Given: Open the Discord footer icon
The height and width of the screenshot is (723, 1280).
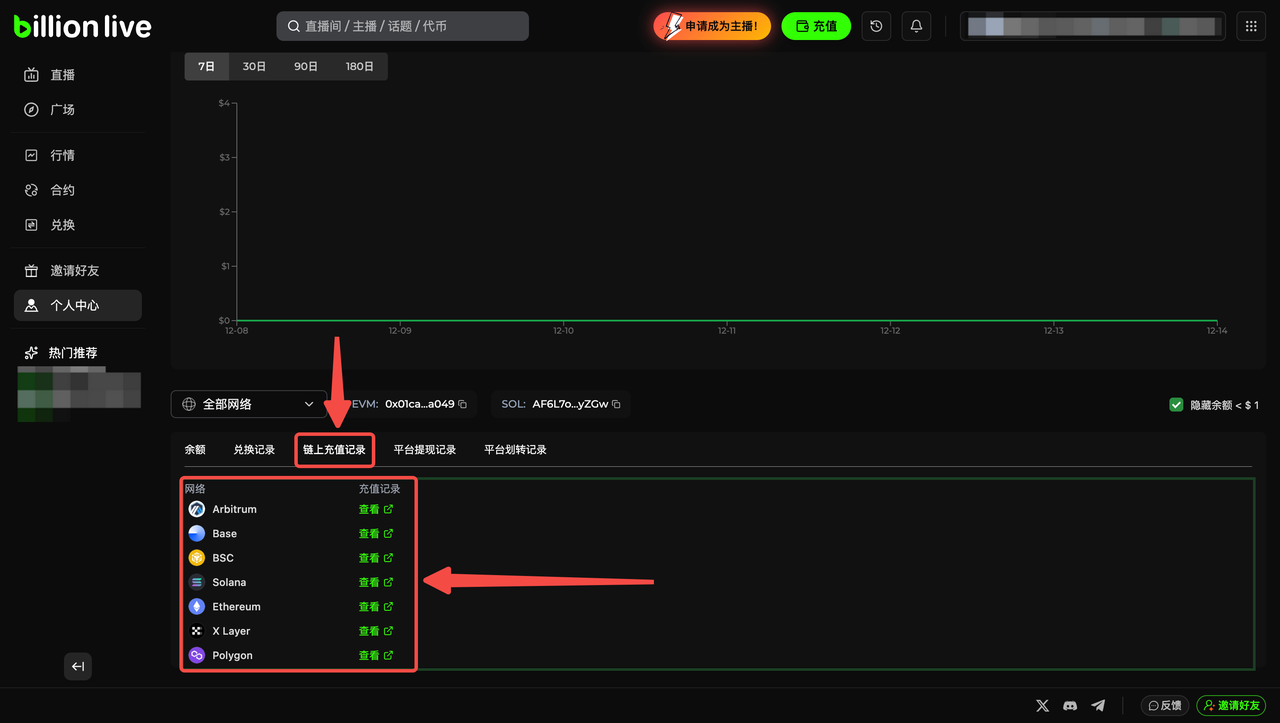Looking at the screenshot, I should coord(1070,705).
